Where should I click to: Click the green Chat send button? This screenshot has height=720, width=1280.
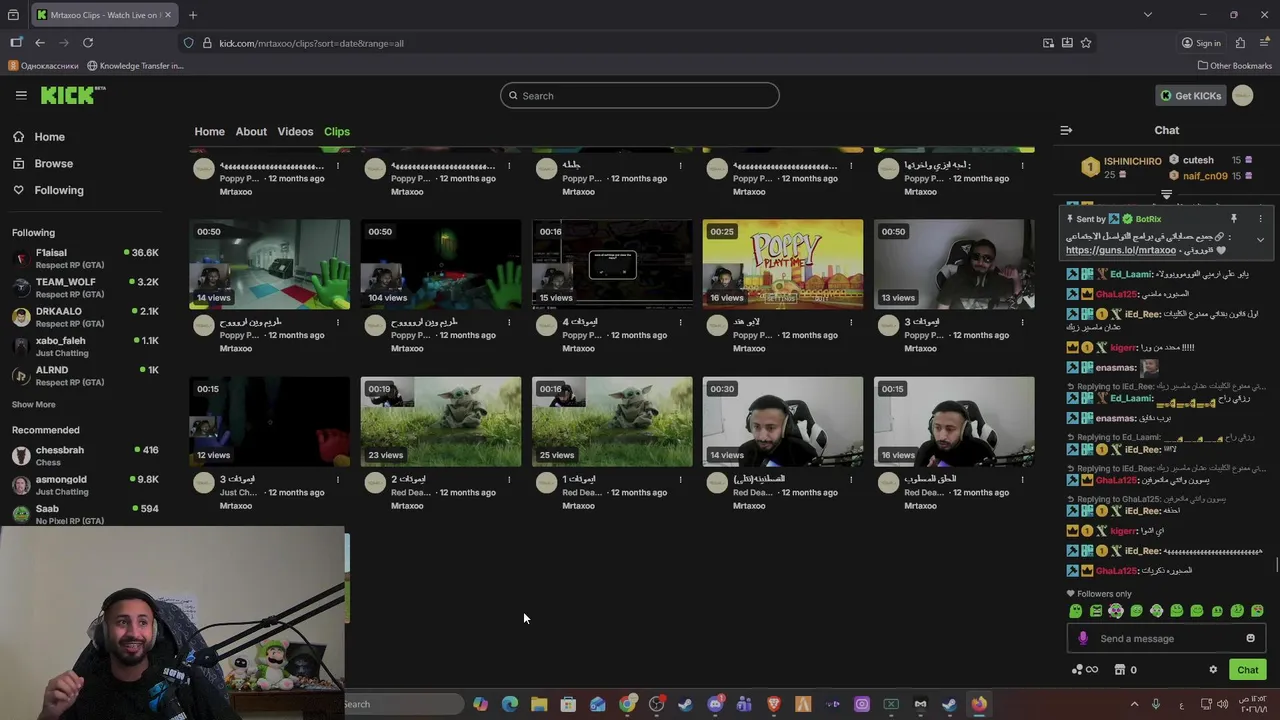(x=1247, y=670)
